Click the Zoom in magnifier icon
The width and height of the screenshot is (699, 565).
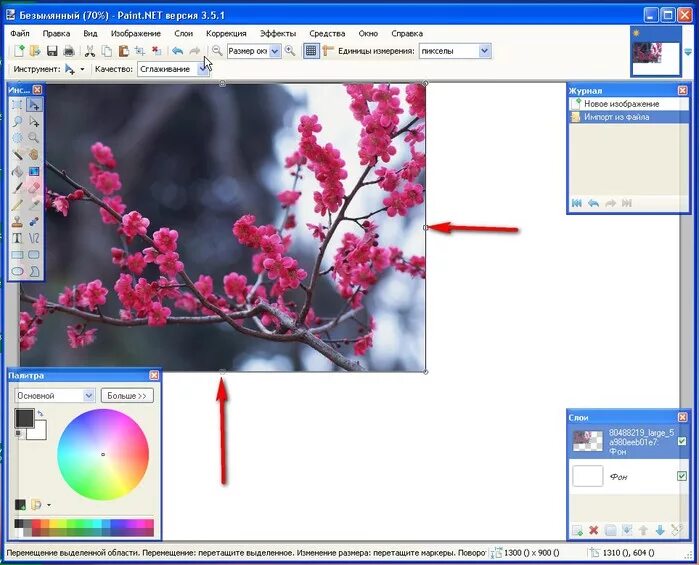tap(290, 51)
